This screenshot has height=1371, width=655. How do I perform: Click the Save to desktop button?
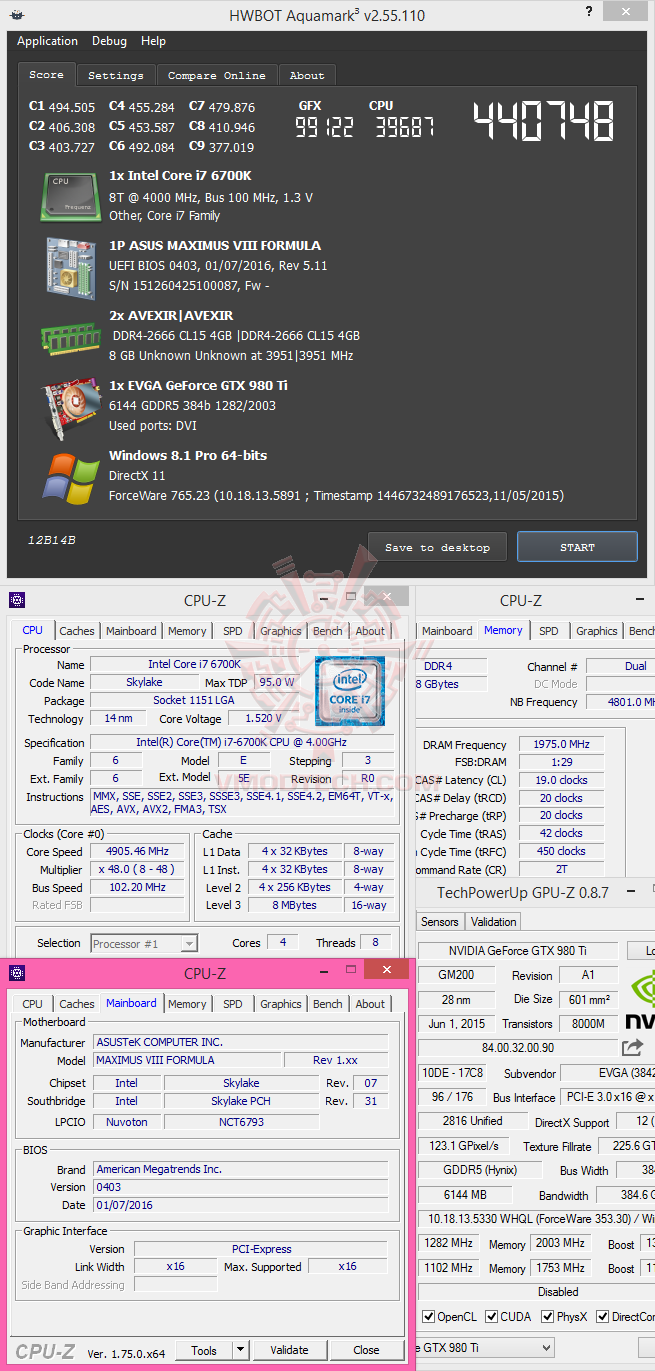tap(438, 547)
